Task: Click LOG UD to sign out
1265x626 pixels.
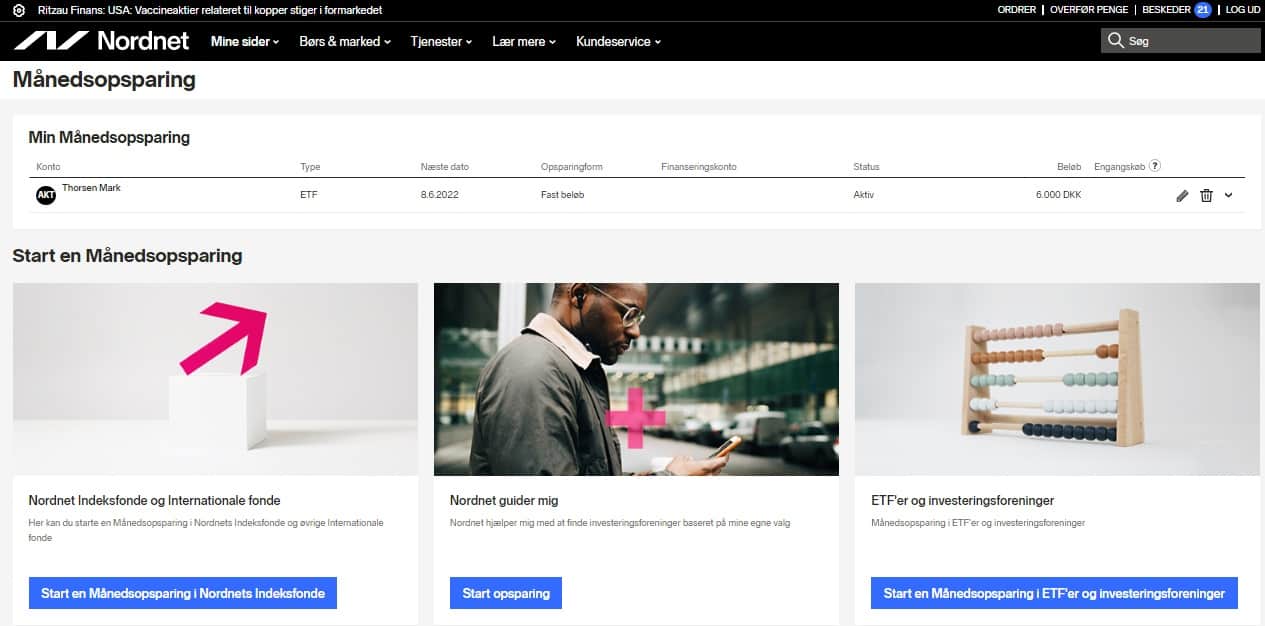Action: point(1242,9)
